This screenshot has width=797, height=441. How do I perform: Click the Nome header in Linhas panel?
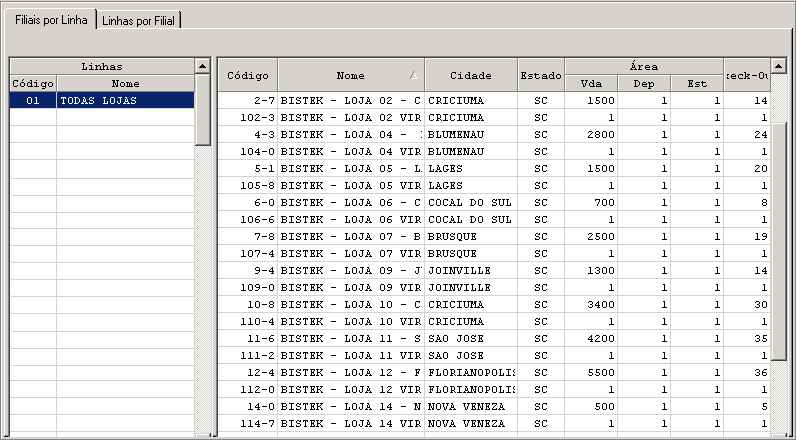pyautogui.click(x=126, y=83)
